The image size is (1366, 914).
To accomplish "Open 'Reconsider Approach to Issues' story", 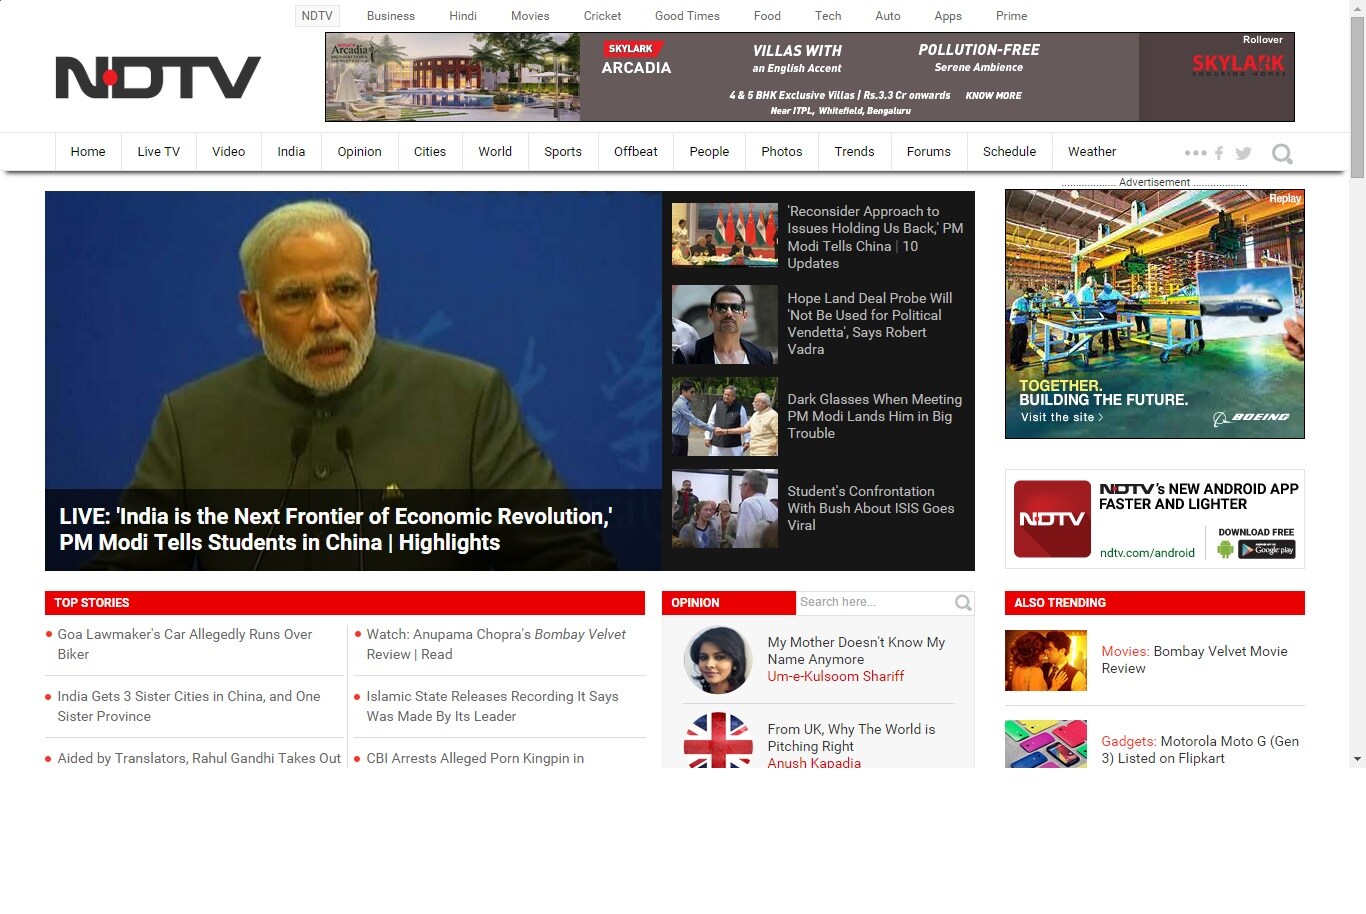I will (875, 237).
